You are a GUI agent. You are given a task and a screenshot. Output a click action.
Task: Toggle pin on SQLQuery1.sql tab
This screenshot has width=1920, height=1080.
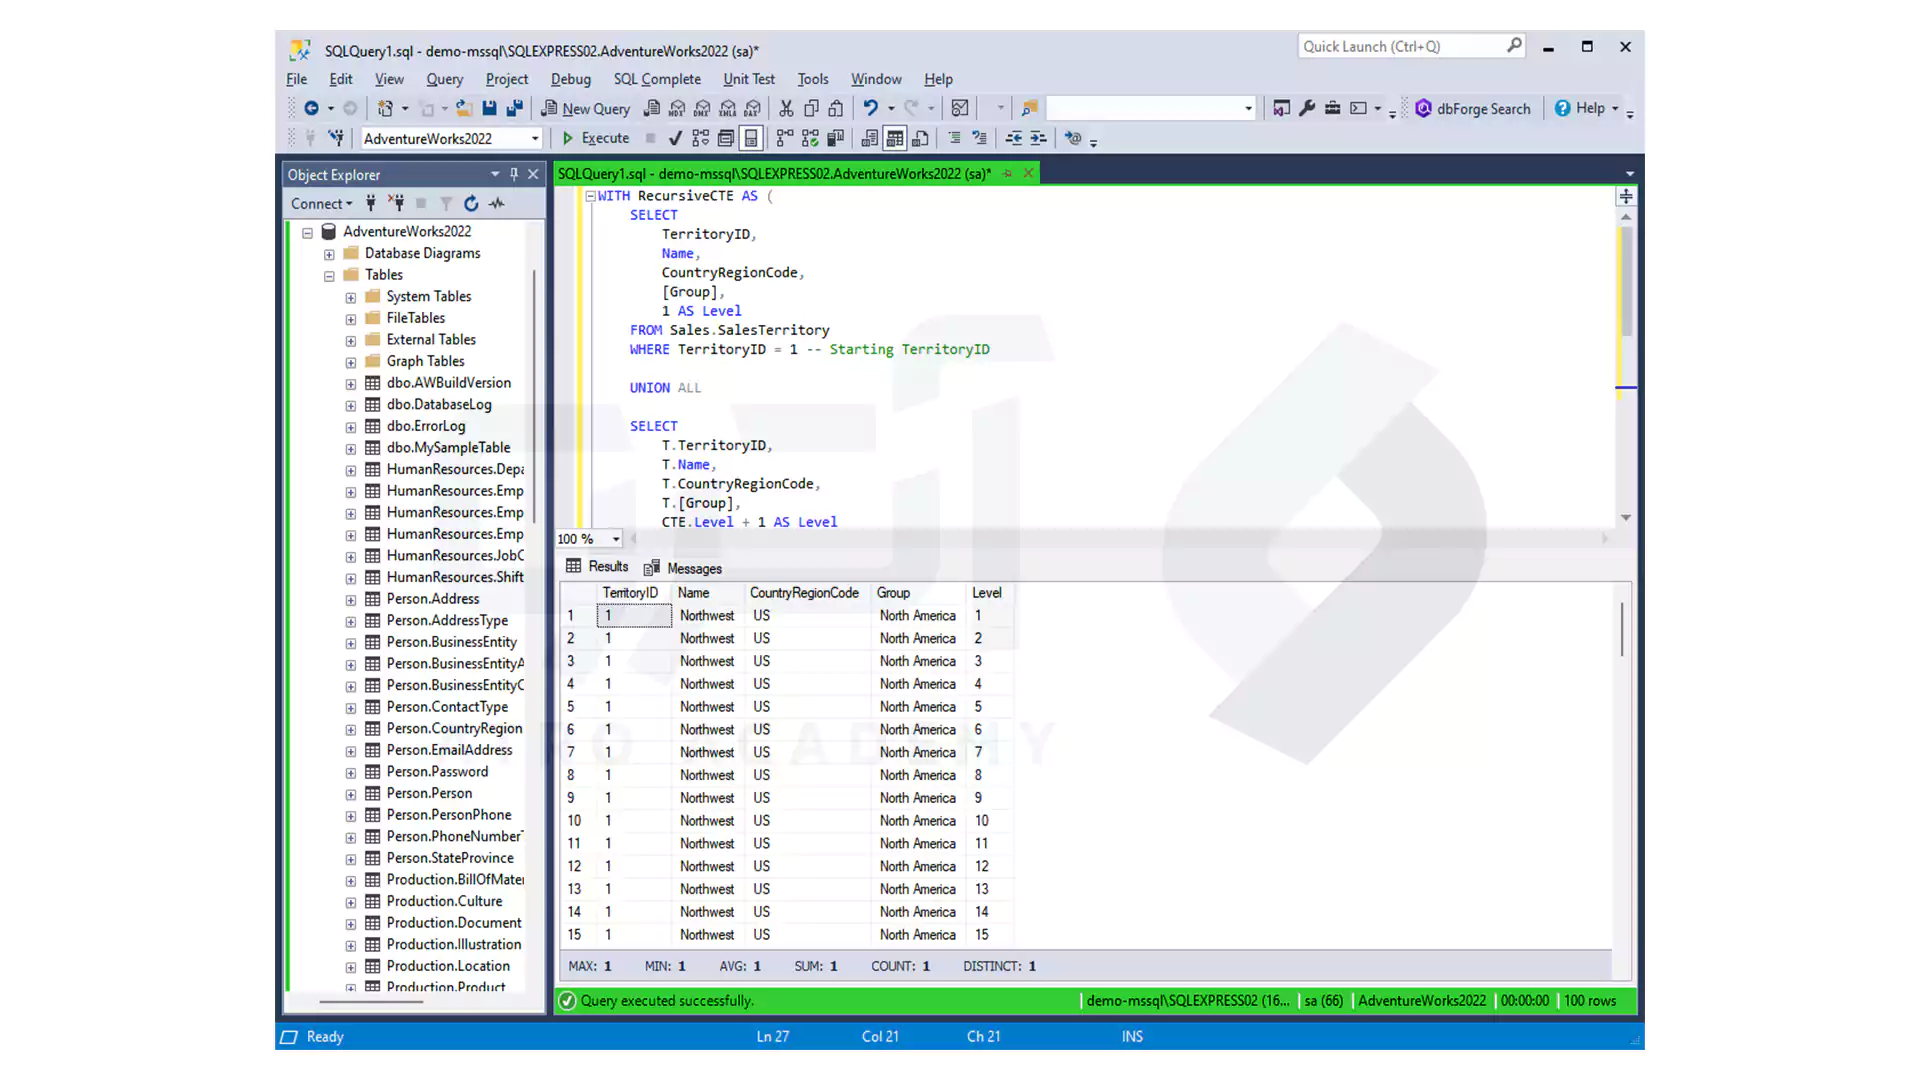[1008, 174]
